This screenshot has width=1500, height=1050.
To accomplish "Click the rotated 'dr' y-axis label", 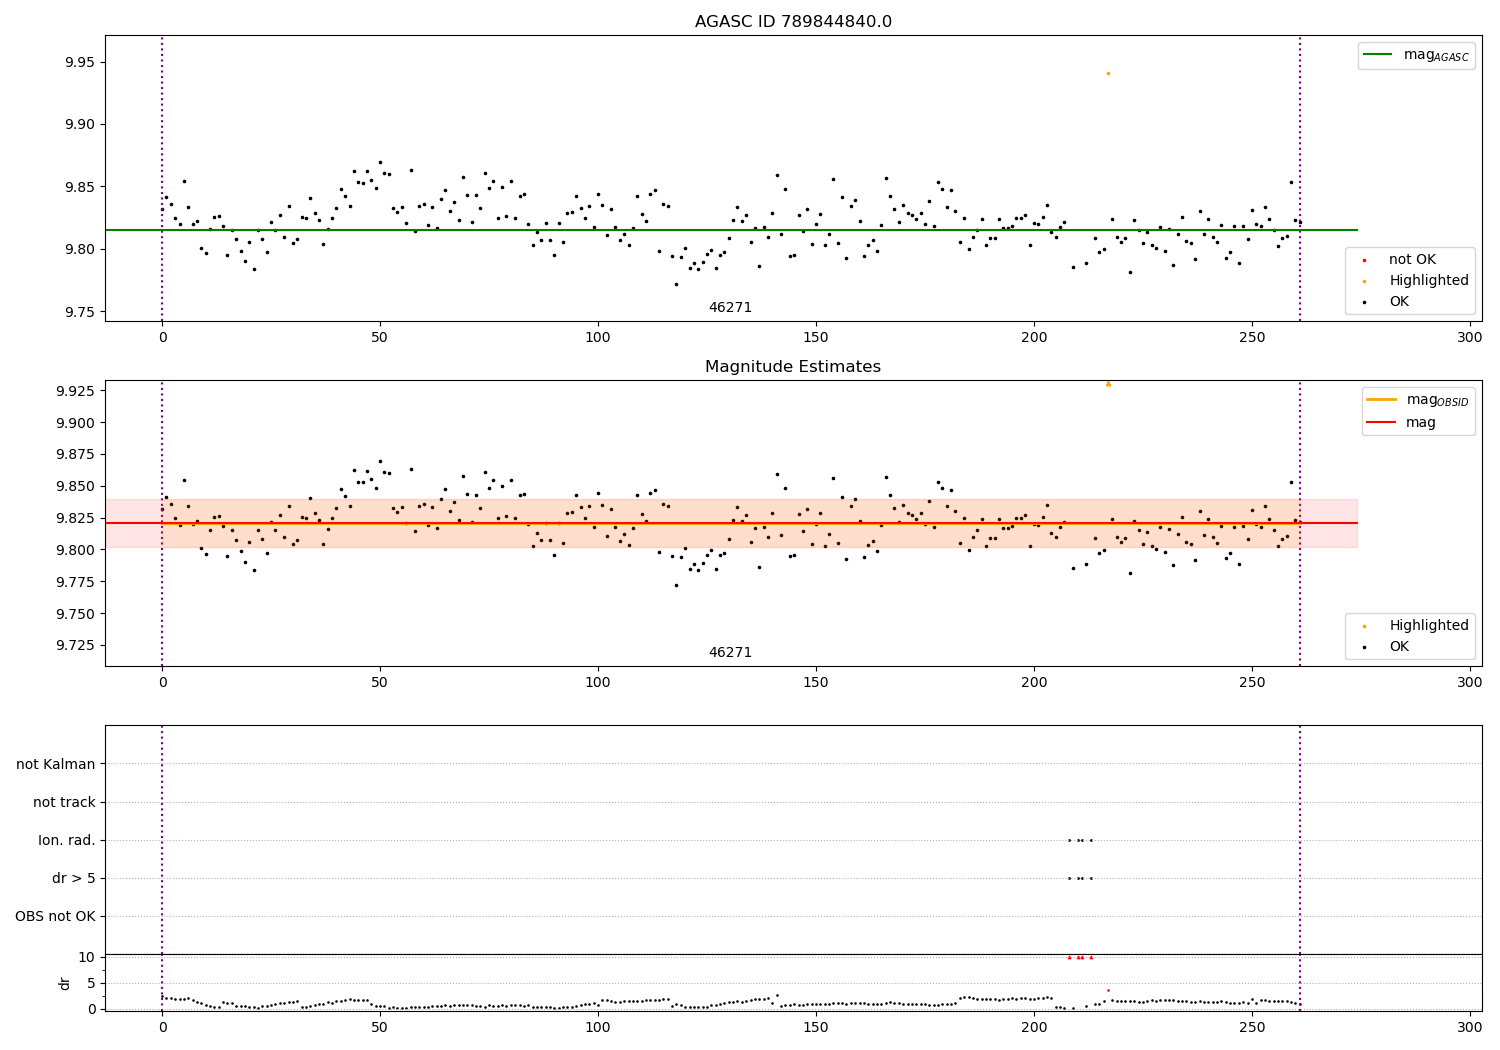I will (65, 983).
